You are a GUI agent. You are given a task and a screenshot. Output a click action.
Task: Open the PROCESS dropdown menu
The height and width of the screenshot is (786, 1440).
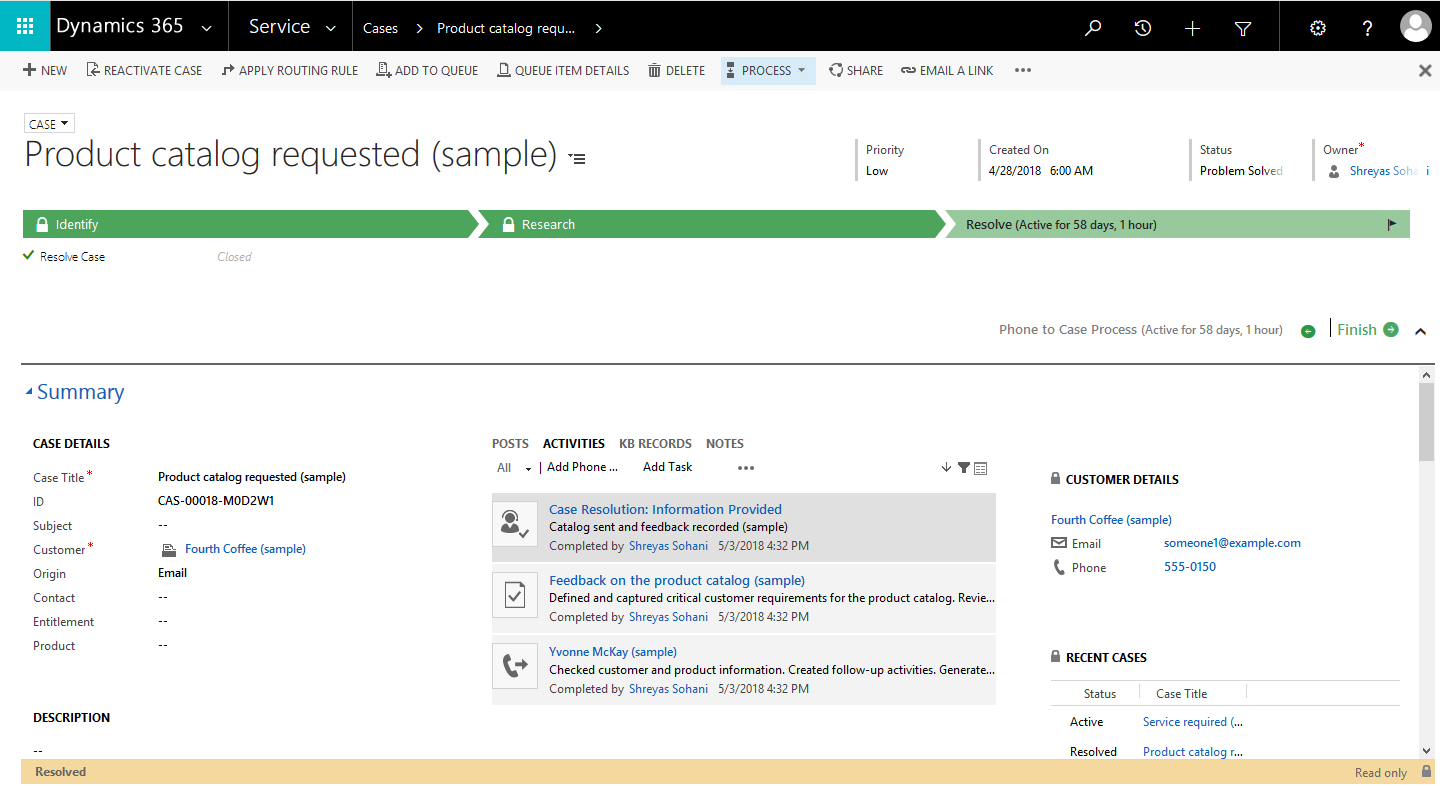(768, 71)
